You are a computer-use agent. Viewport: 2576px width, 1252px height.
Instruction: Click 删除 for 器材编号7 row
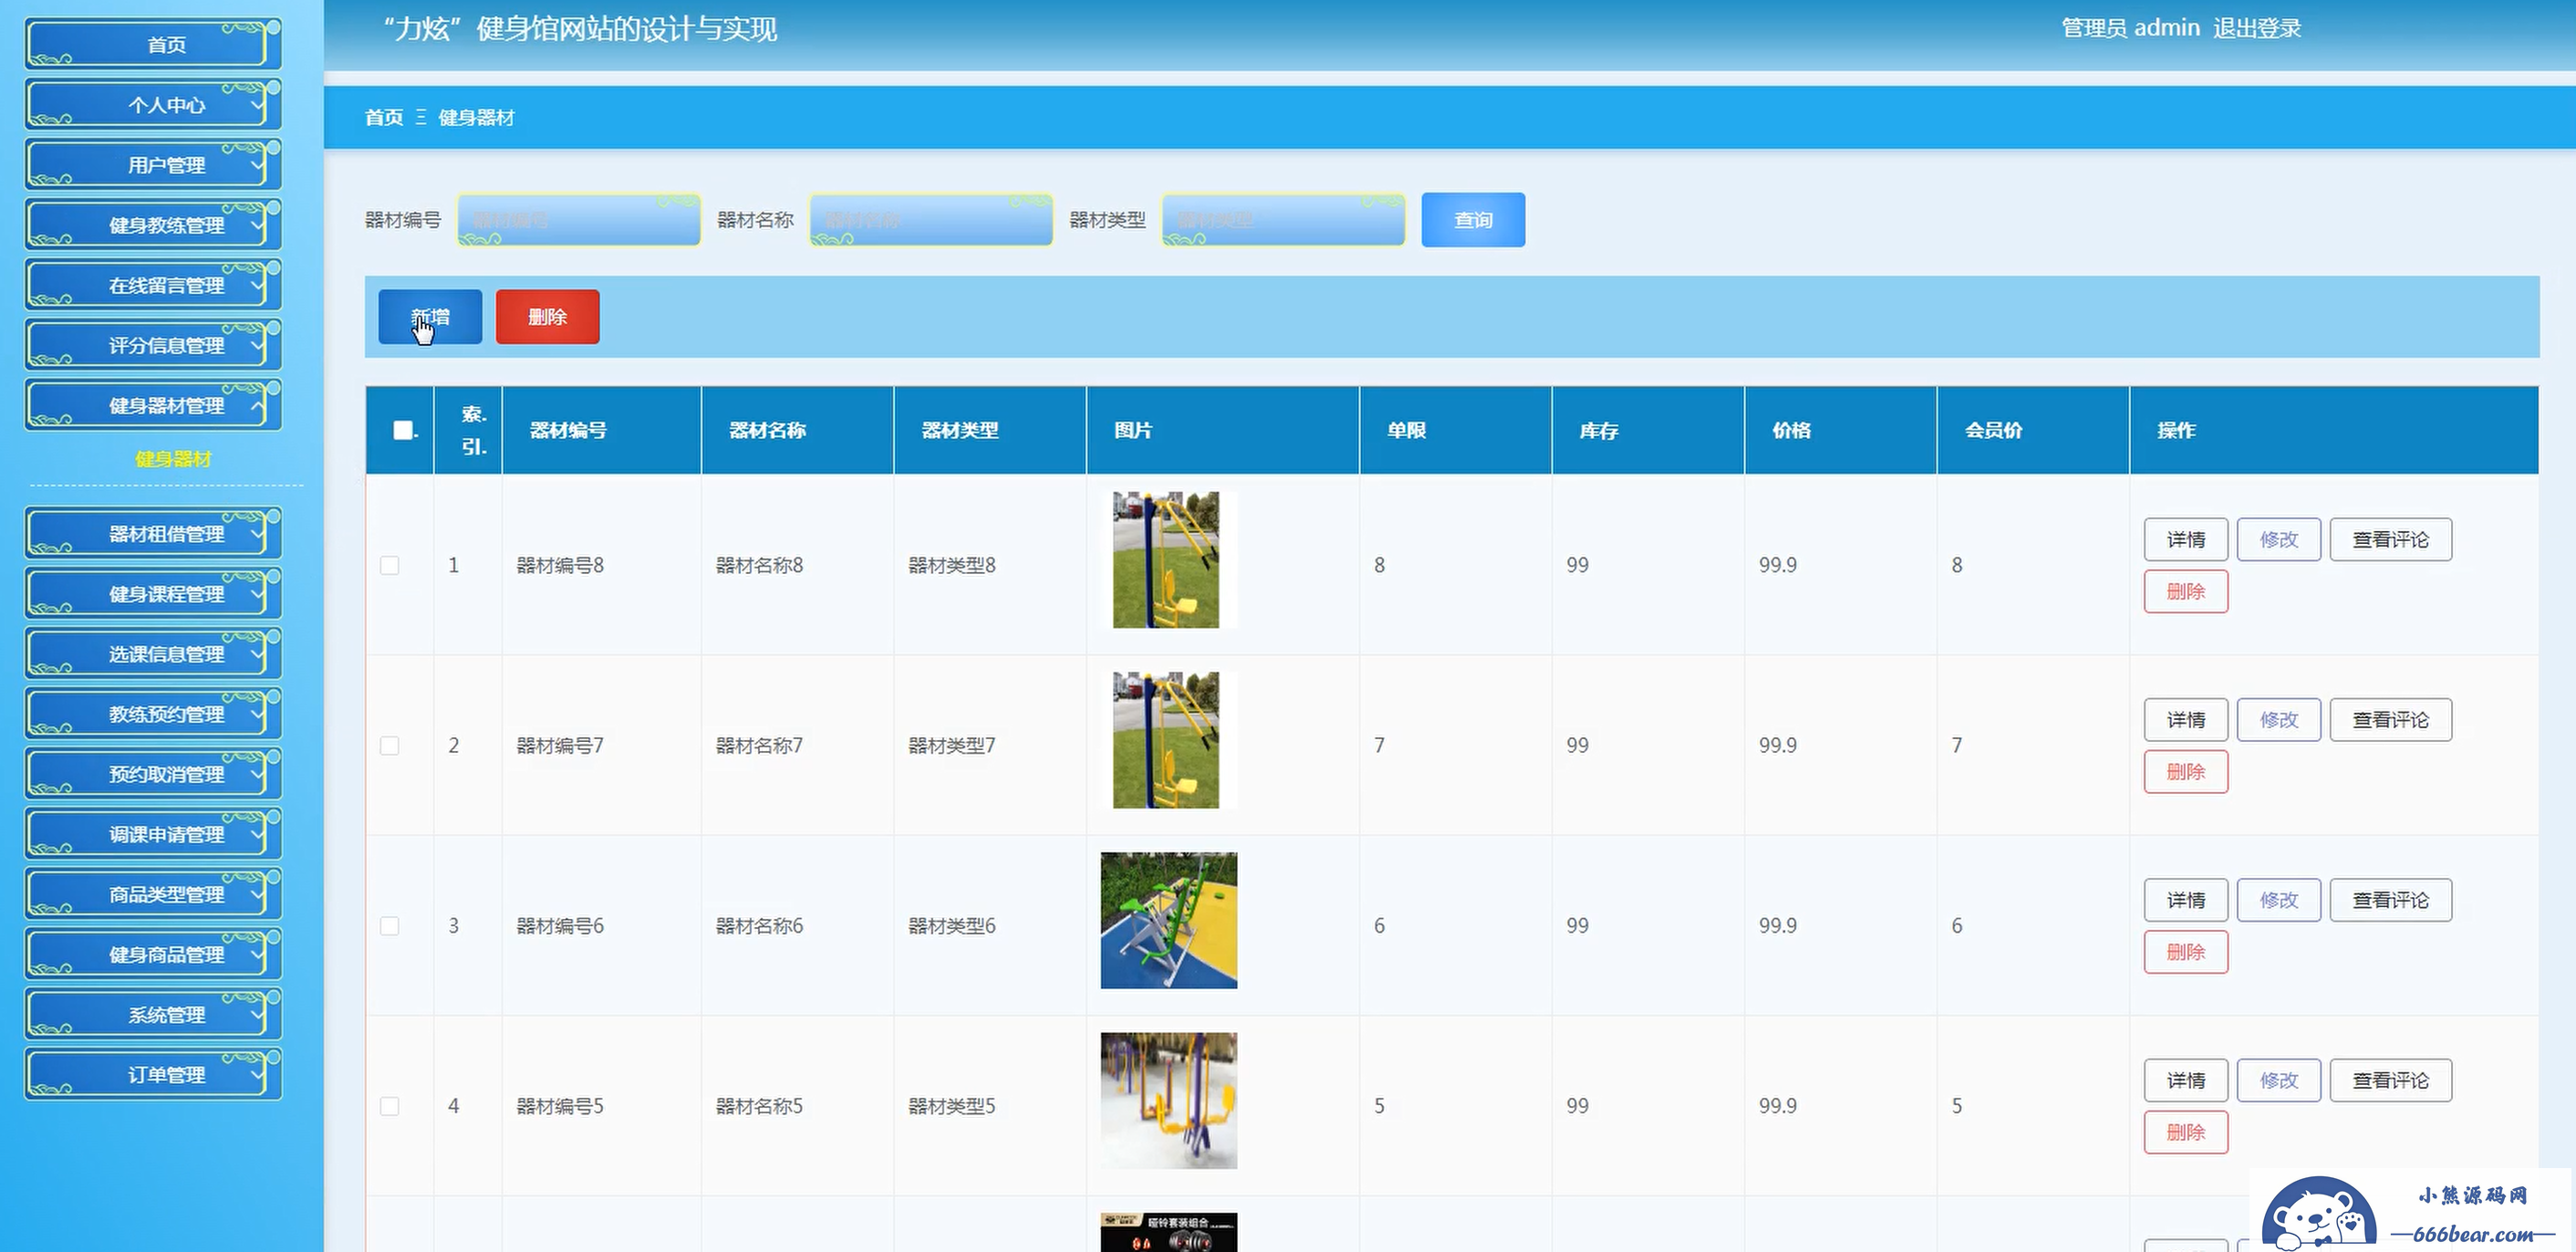coord(2186,771)
